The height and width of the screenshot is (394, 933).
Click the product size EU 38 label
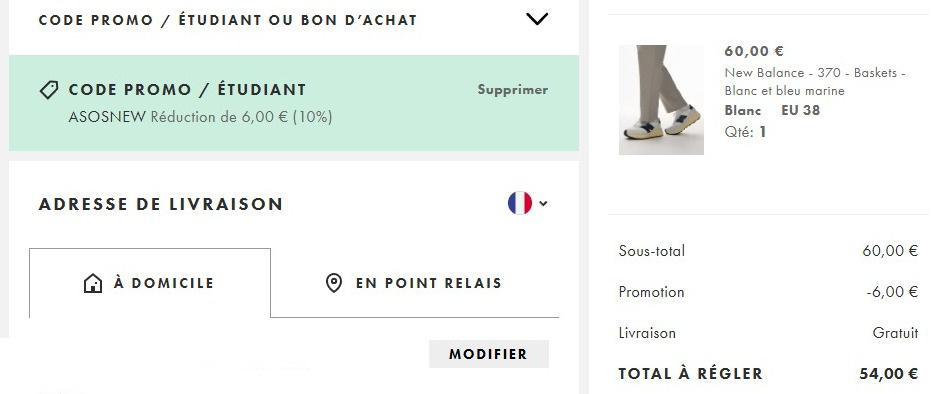pos(800,111)
